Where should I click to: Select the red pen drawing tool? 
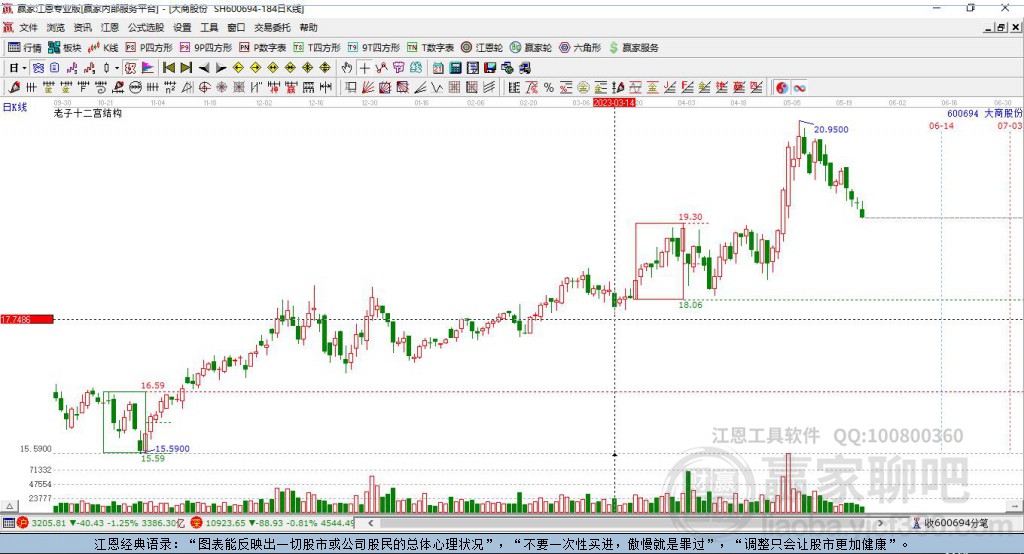(14, 88)
